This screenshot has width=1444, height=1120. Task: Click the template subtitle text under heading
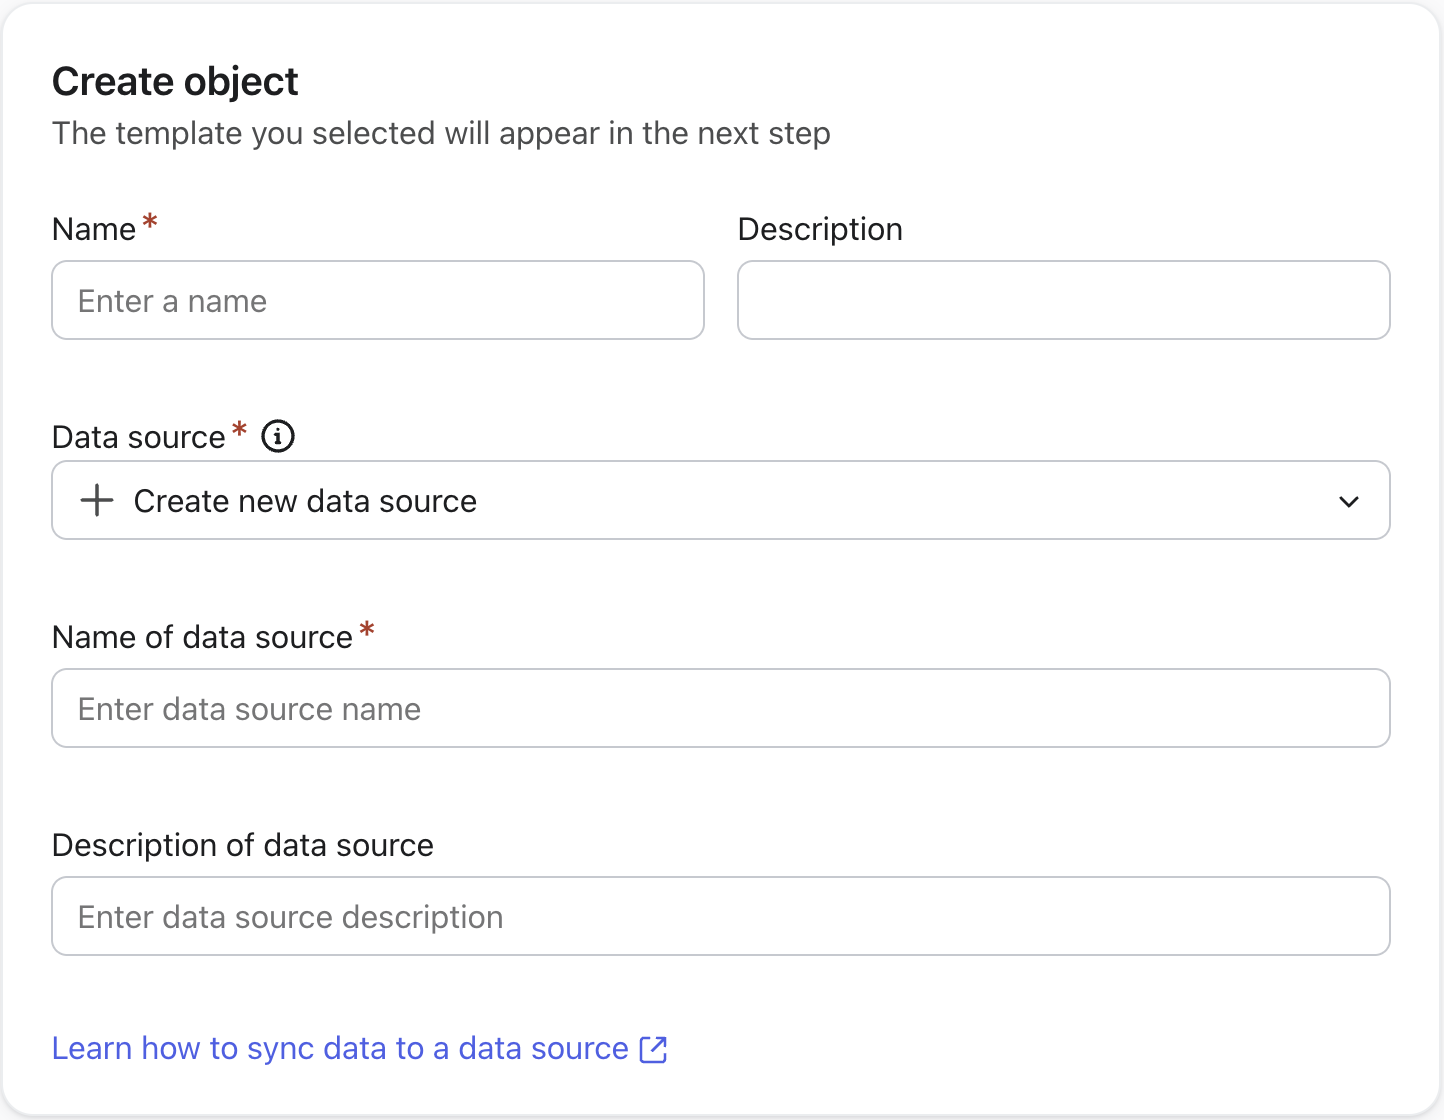pyautogui.click(x=441, y=133)
